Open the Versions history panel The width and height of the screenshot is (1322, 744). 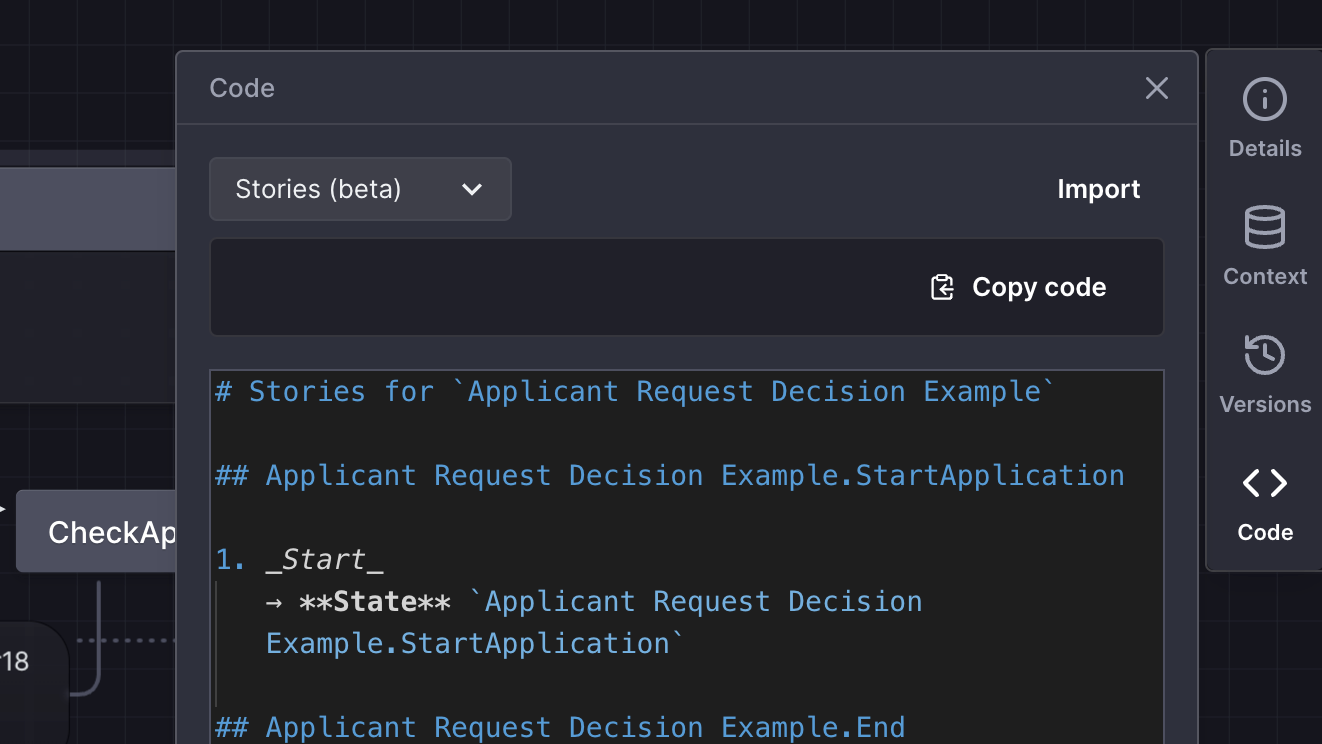pos(1265,376)
